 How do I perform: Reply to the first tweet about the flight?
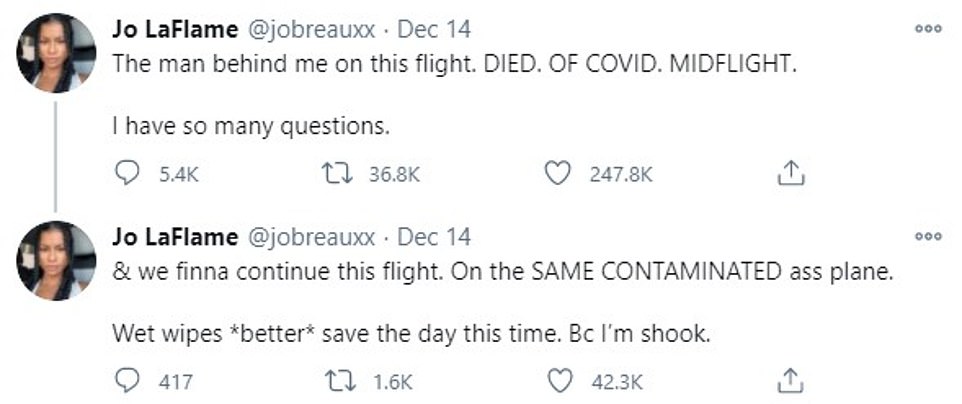tap(128, 174)
